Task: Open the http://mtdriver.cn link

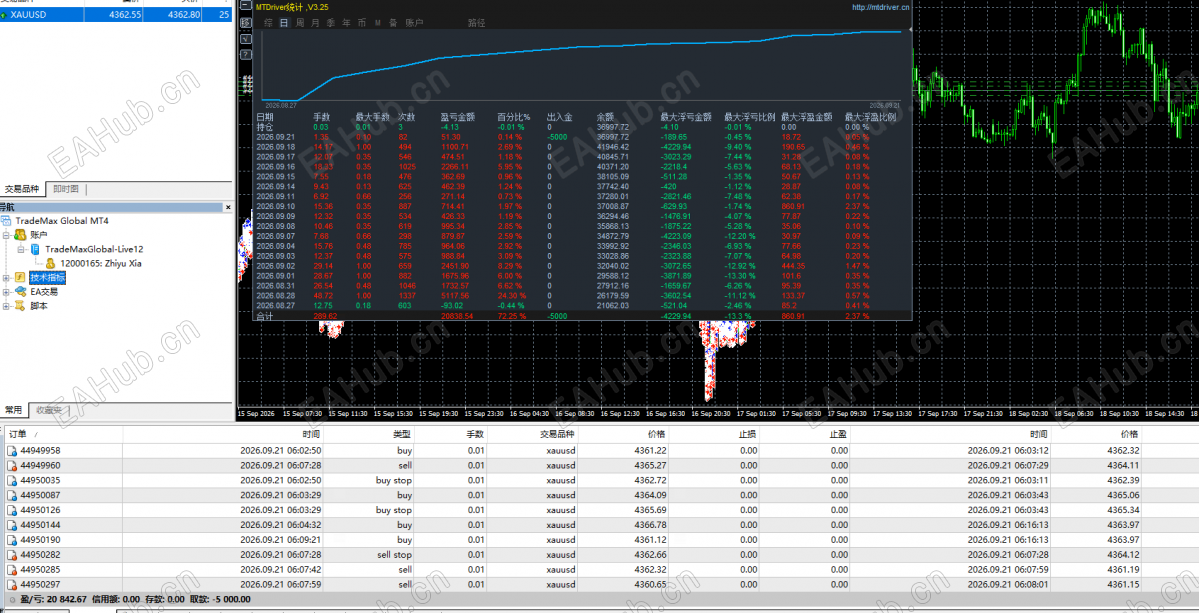Action: pos(881,7)
